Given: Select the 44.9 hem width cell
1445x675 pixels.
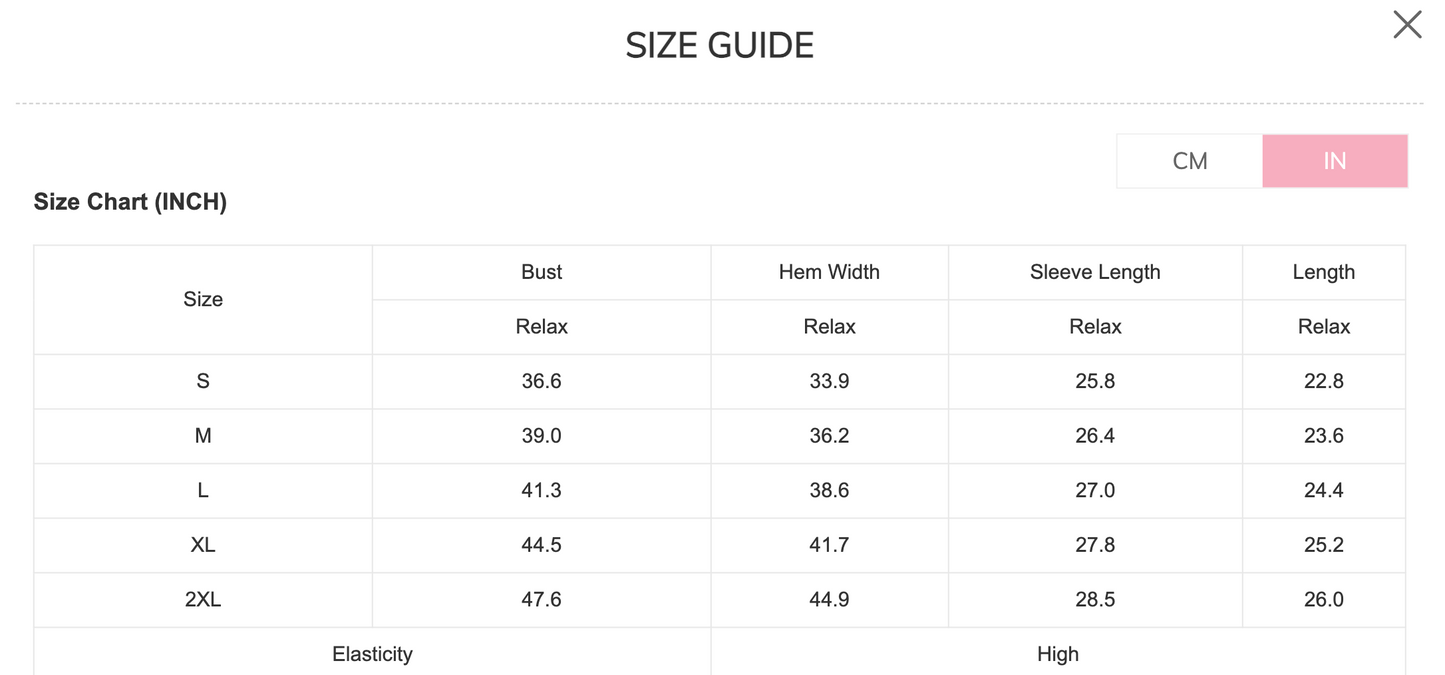Looking at the screenshot, I should pos(829,599).
